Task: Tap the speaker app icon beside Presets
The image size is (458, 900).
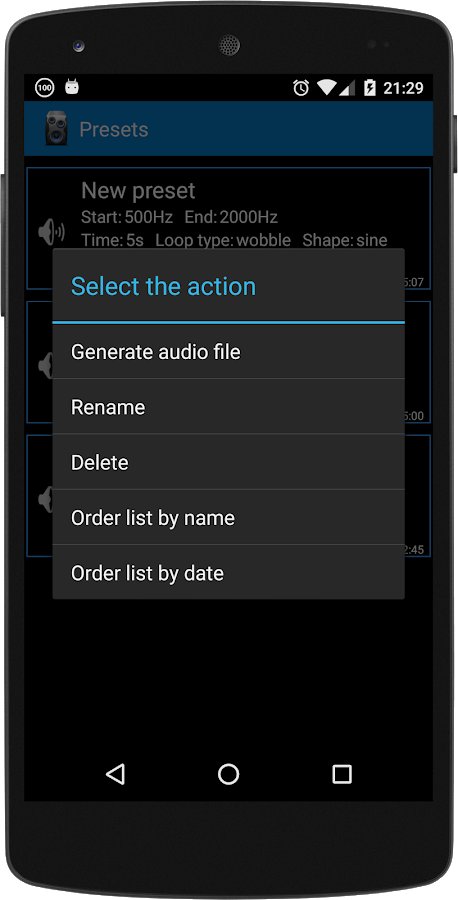Action: tap(56, 128)
